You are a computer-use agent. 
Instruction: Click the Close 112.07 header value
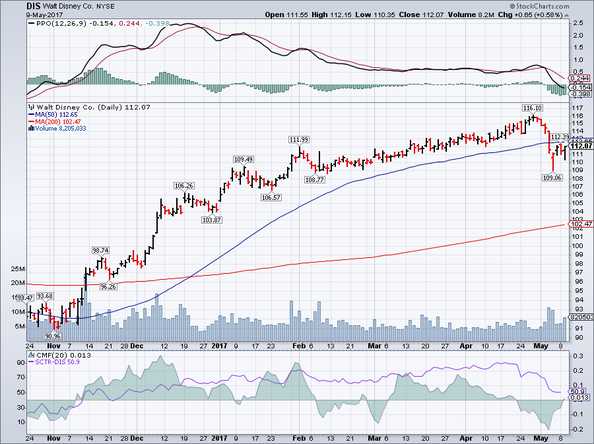coord(421,14)
